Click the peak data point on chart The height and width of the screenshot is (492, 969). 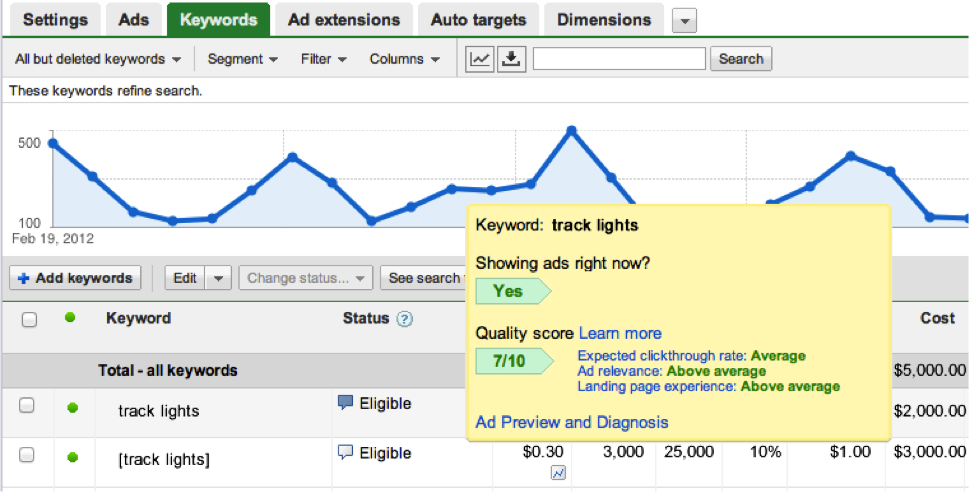(x=571, y=130)
